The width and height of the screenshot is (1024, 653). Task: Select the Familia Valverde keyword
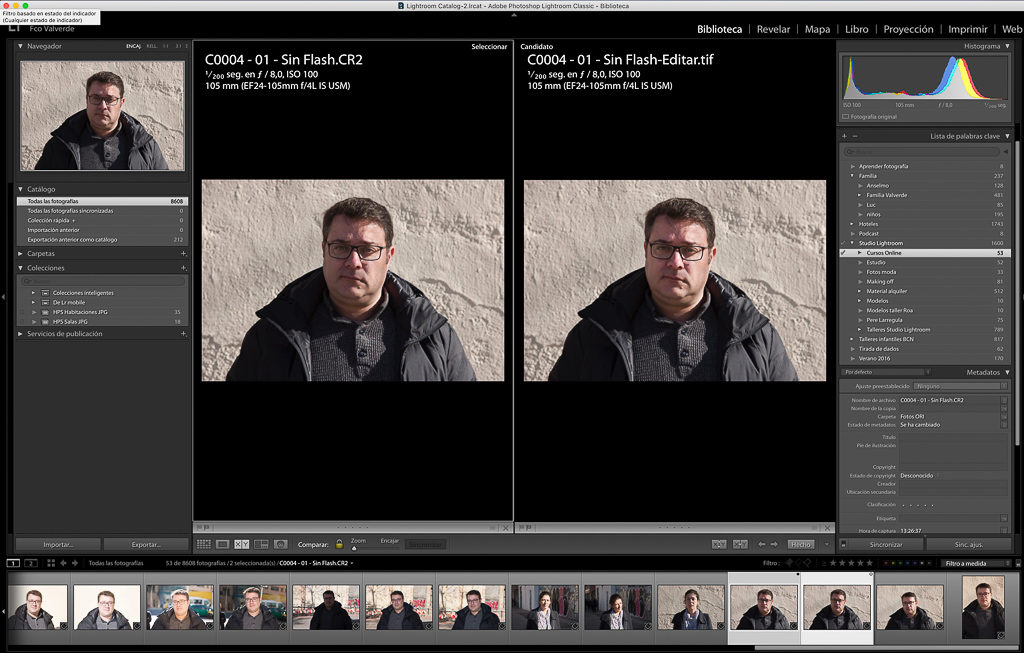886,195
